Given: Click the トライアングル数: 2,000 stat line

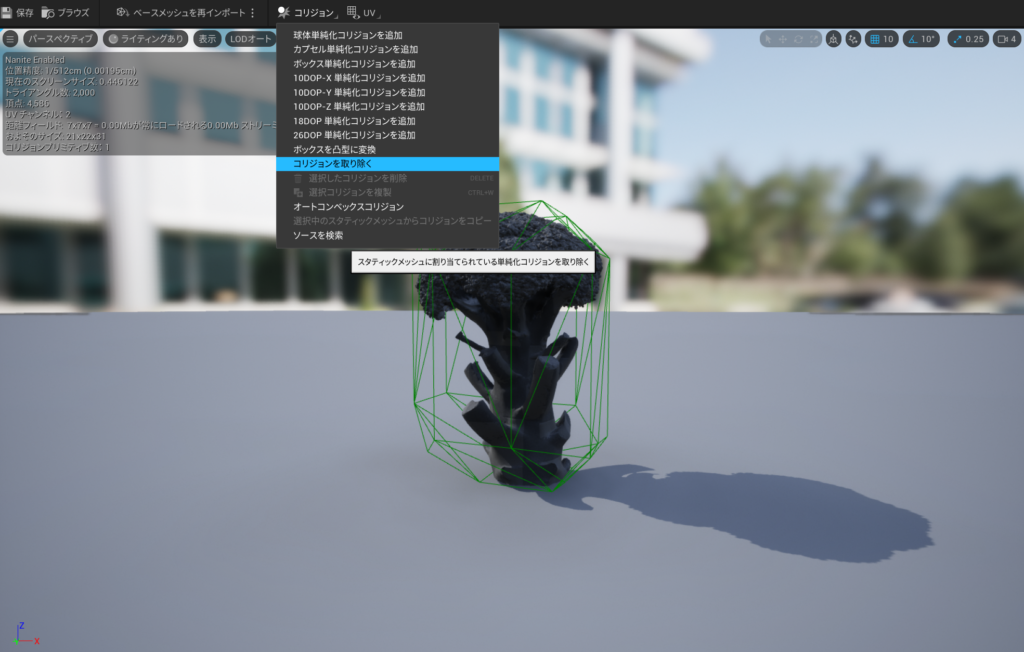Looking at the screenshot, I should (50, 93).
